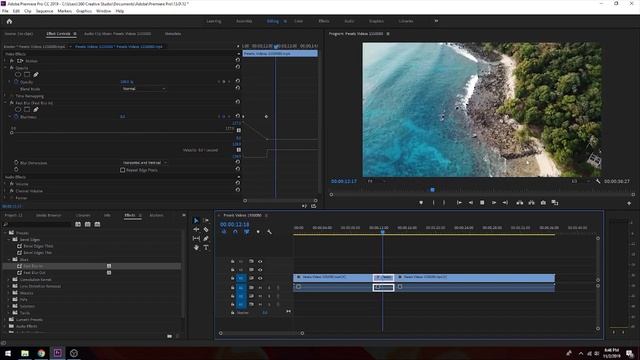Open the workspace overflow chevron menu
The width and height of the screenshot is (640, 360).
[436, 21]
